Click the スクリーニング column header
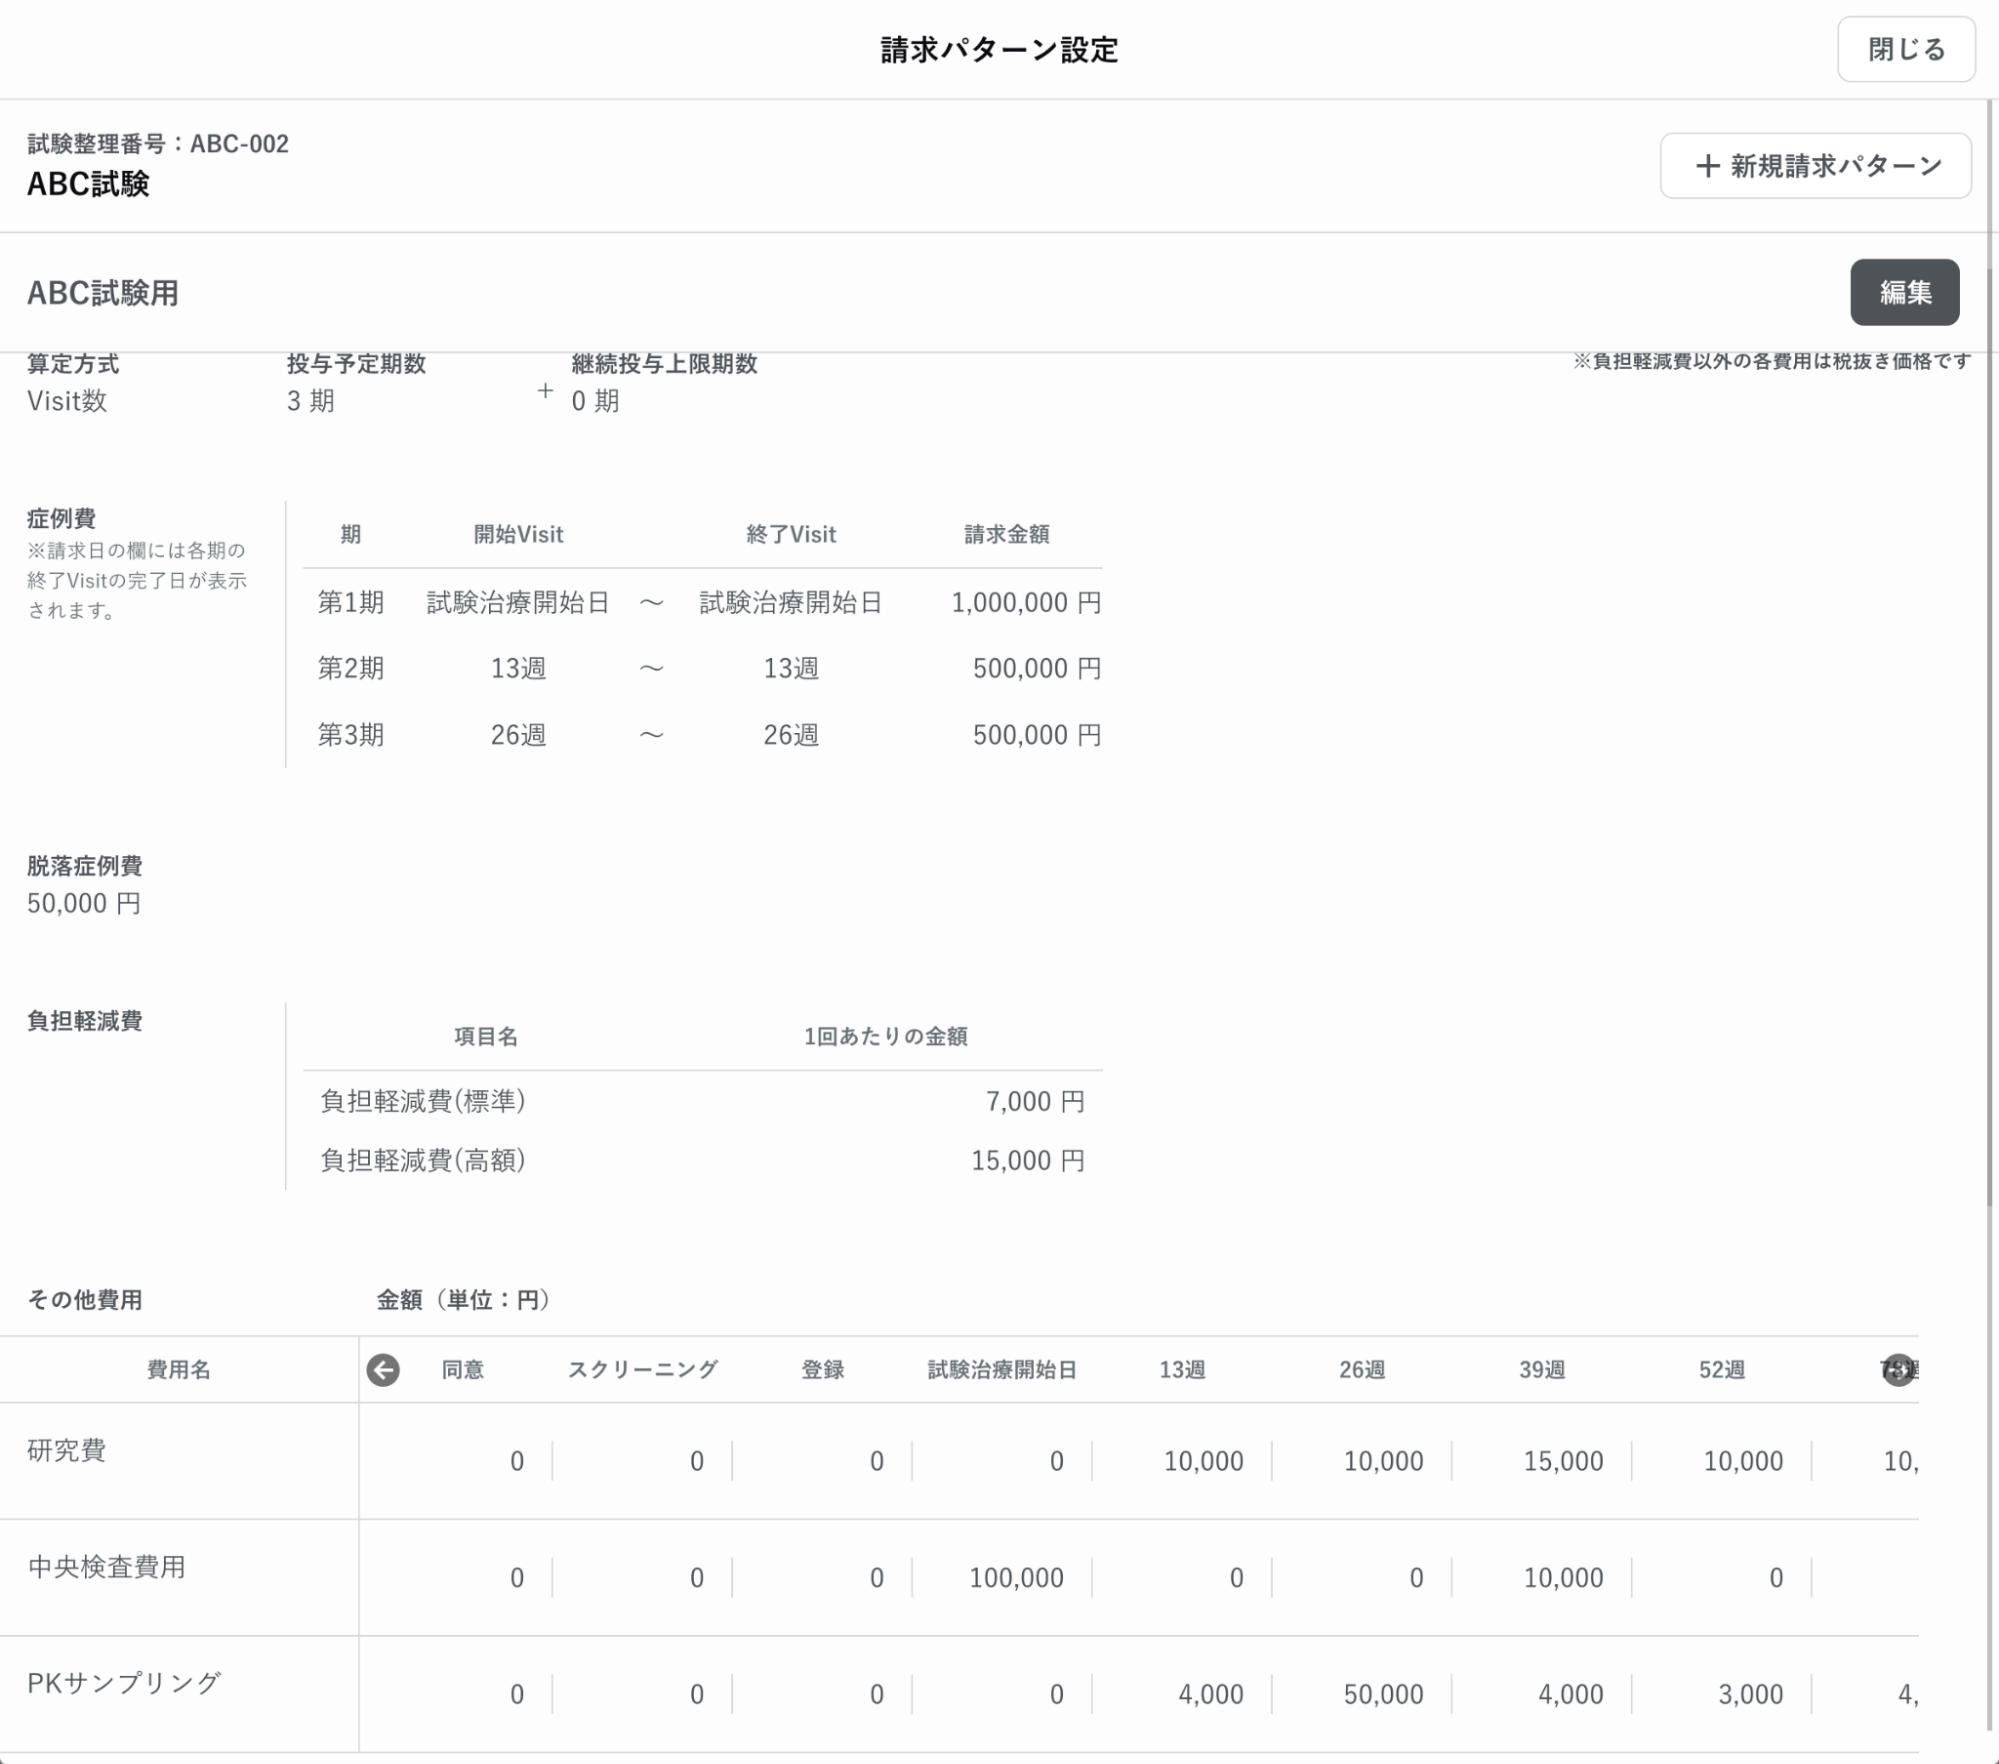This screenshot has width=1999, height=1764. point(642,1369)
